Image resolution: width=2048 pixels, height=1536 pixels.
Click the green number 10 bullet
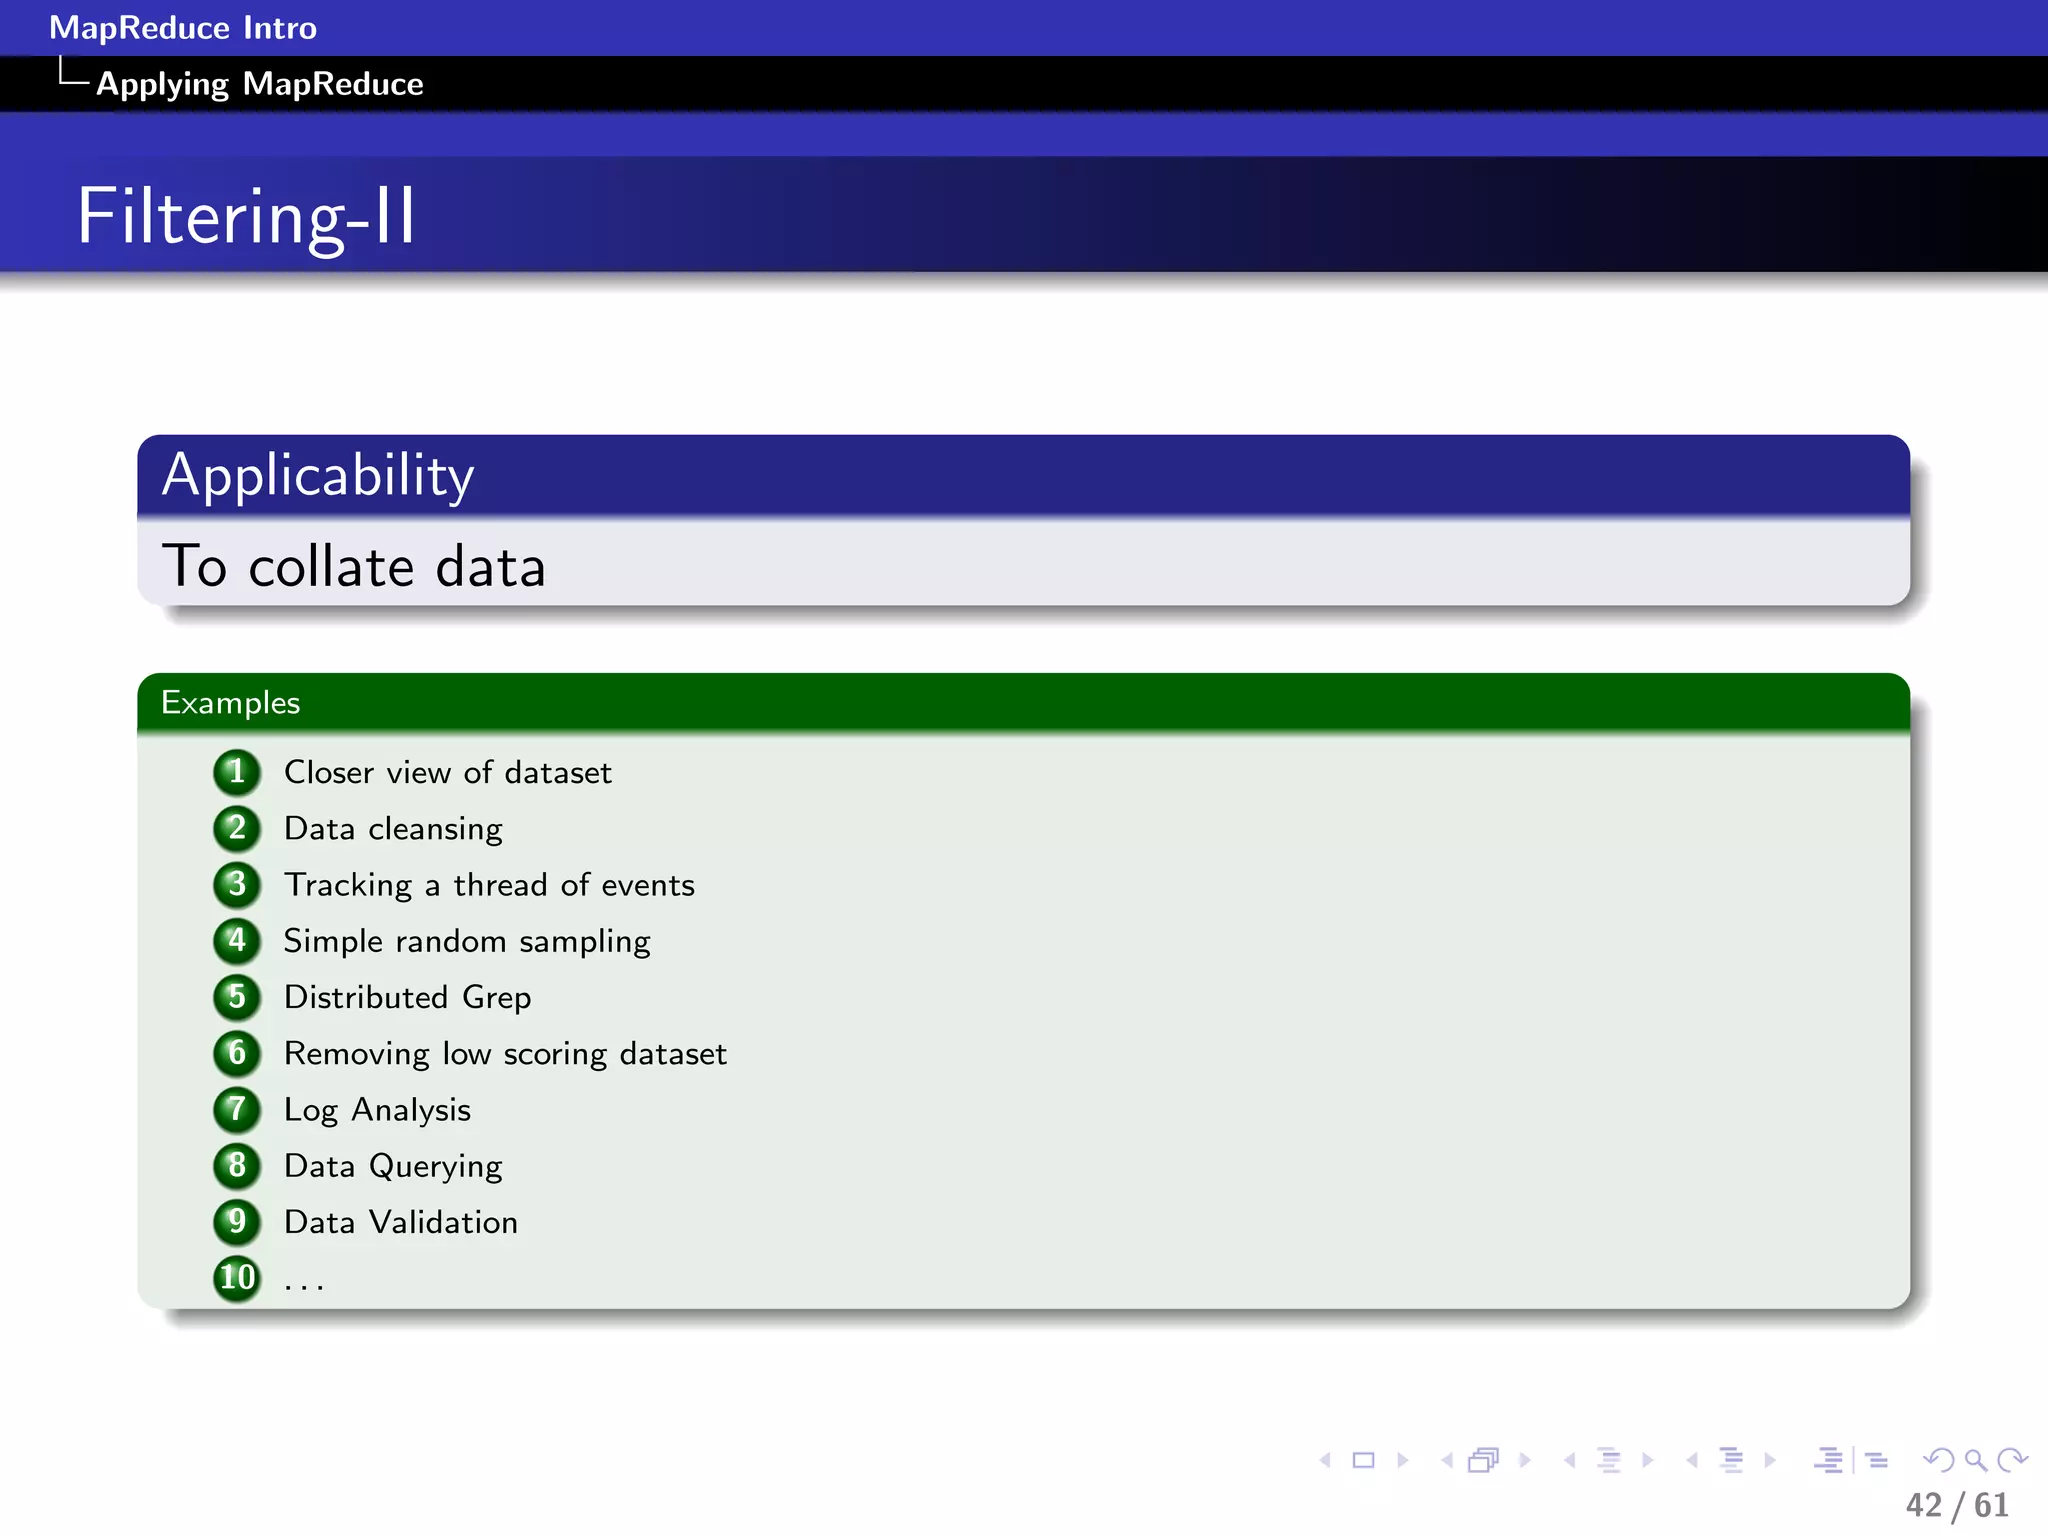click(x=237, y=1278)
